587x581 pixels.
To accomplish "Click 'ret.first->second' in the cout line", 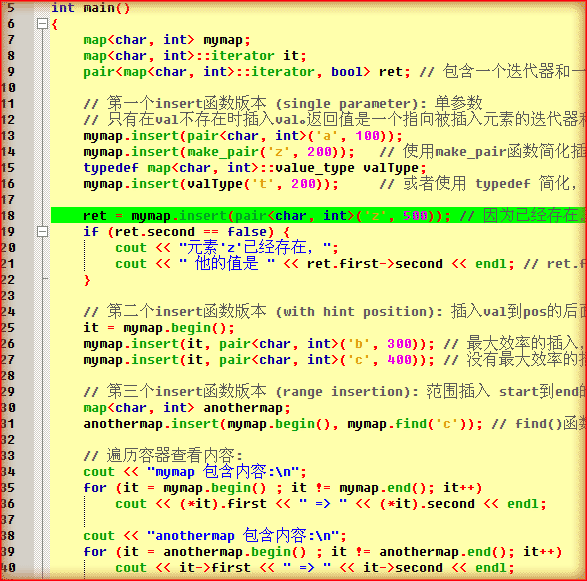I will coord(374,264).
